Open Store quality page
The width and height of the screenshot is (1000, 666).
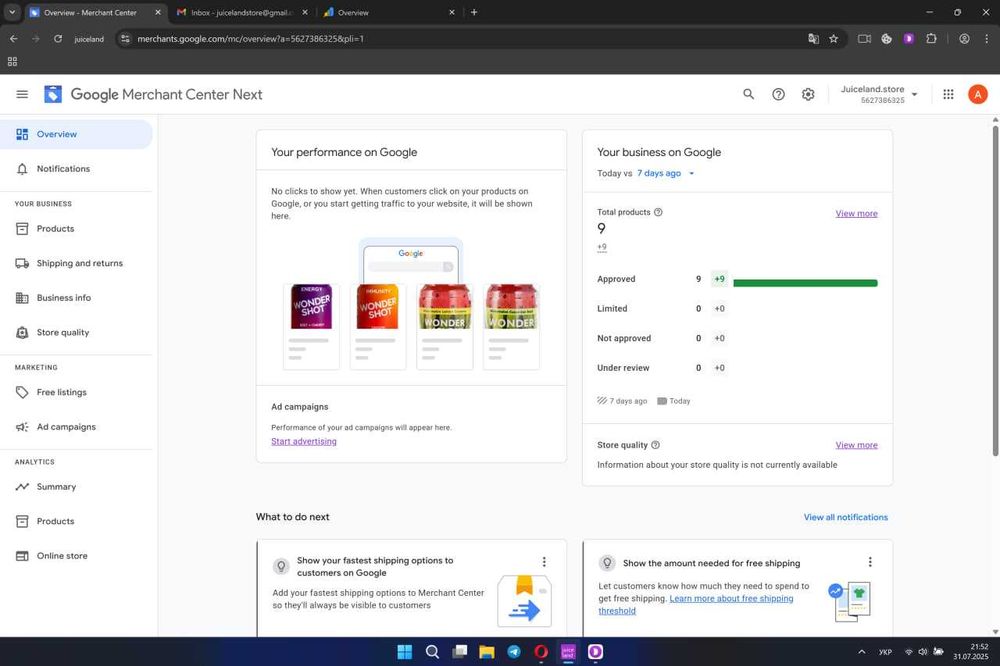(76, 332)
